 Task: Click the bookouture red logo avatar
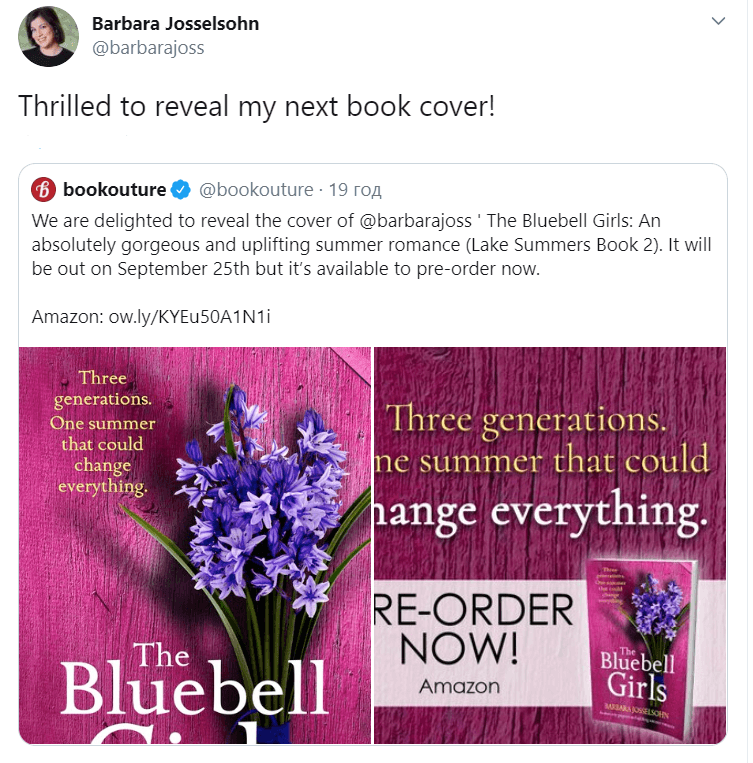pos(43,189)
